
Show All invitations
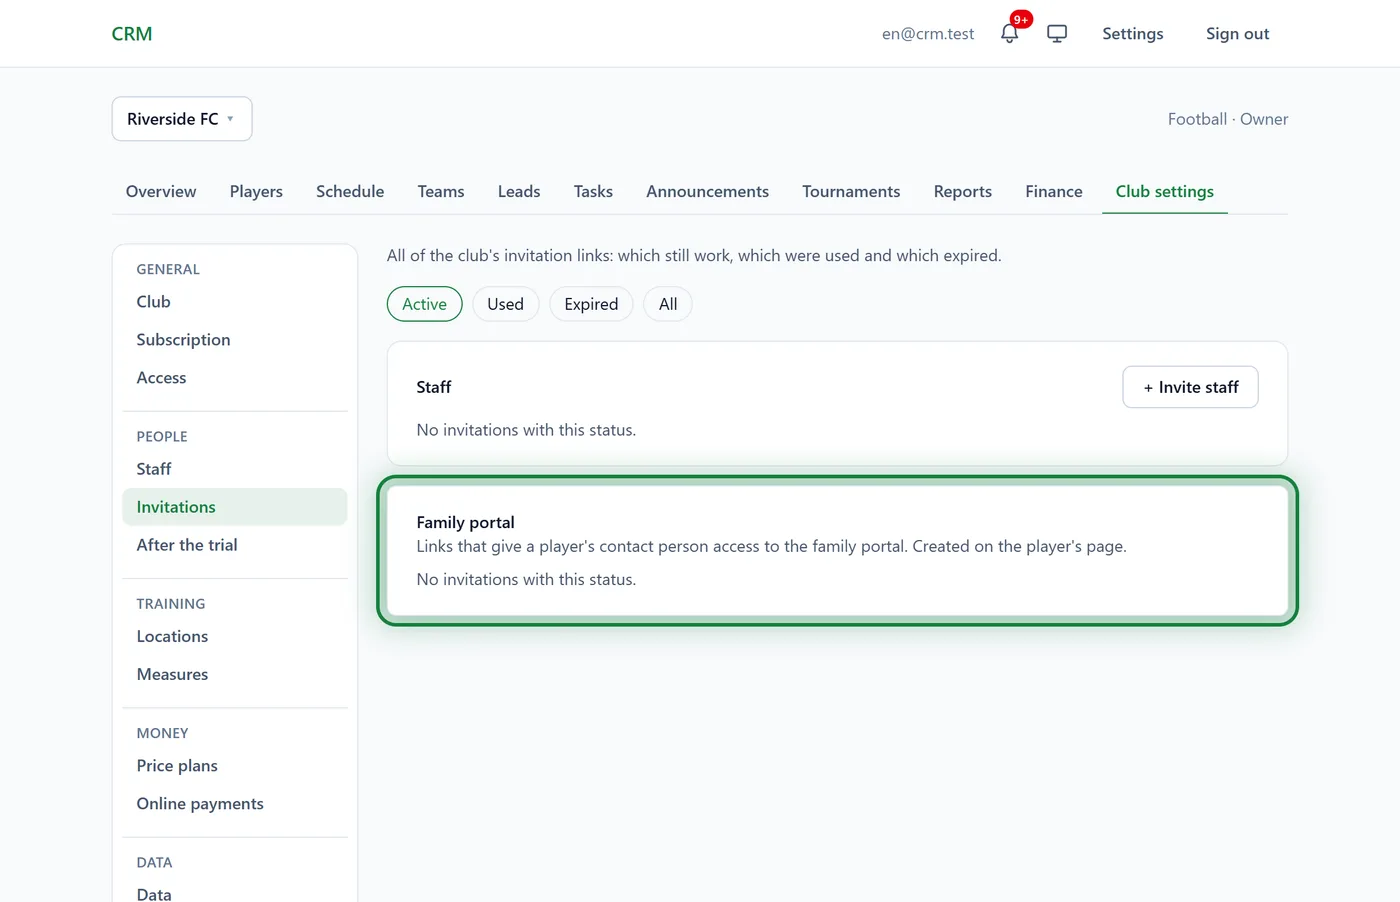click(x=668, y=304)
